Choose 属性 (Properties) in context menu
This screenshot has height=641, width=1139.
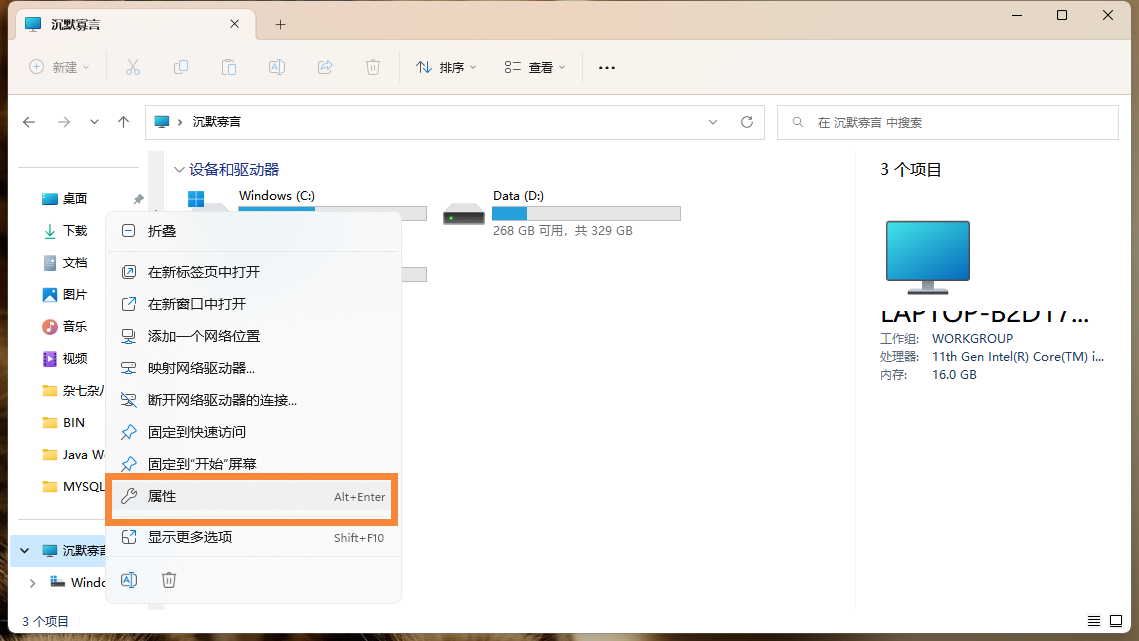click(x=254, y=496)
